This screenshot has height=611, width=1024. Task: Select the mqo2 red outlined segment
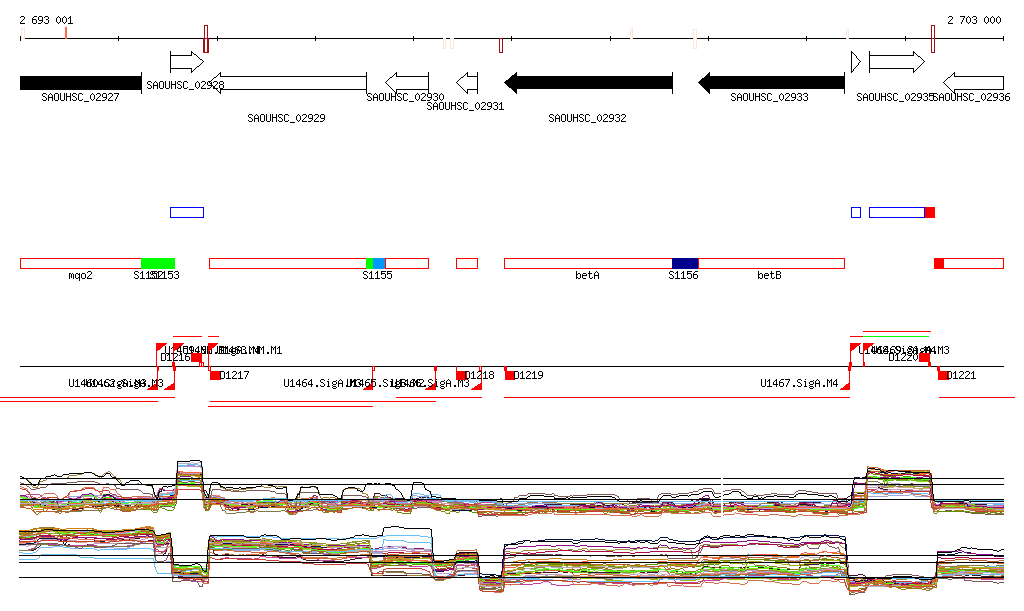[x=81, y=264]
